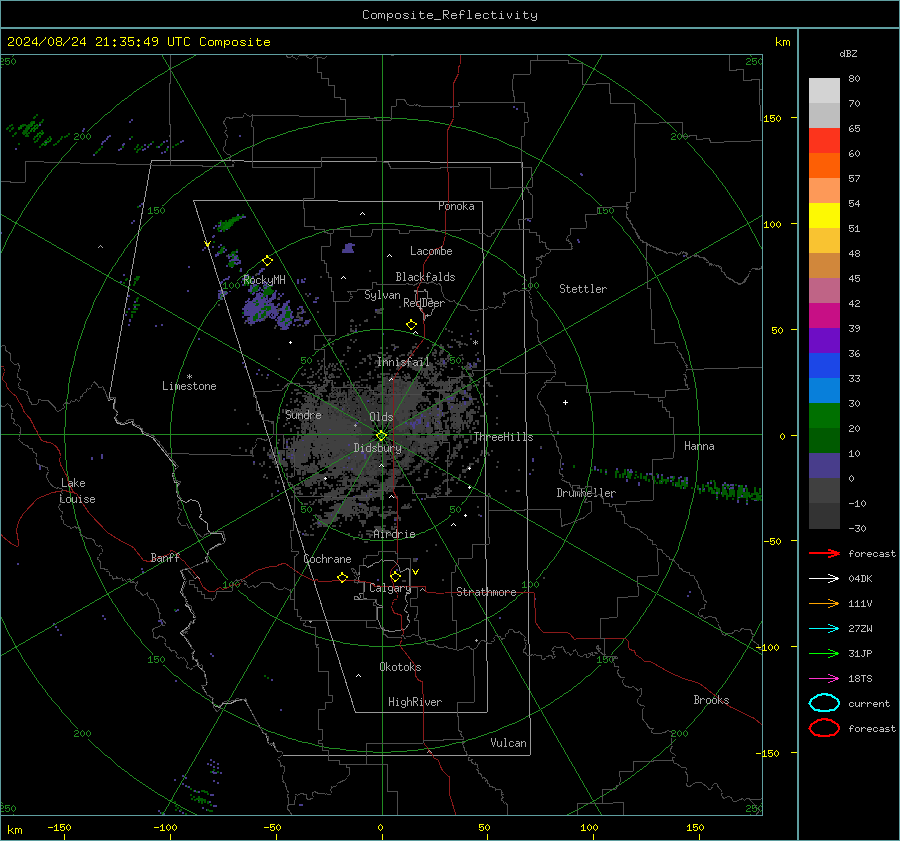Click the red forecast arrow in legend
The width and height of the screenshot is (900, 841).
pos(824,553)
